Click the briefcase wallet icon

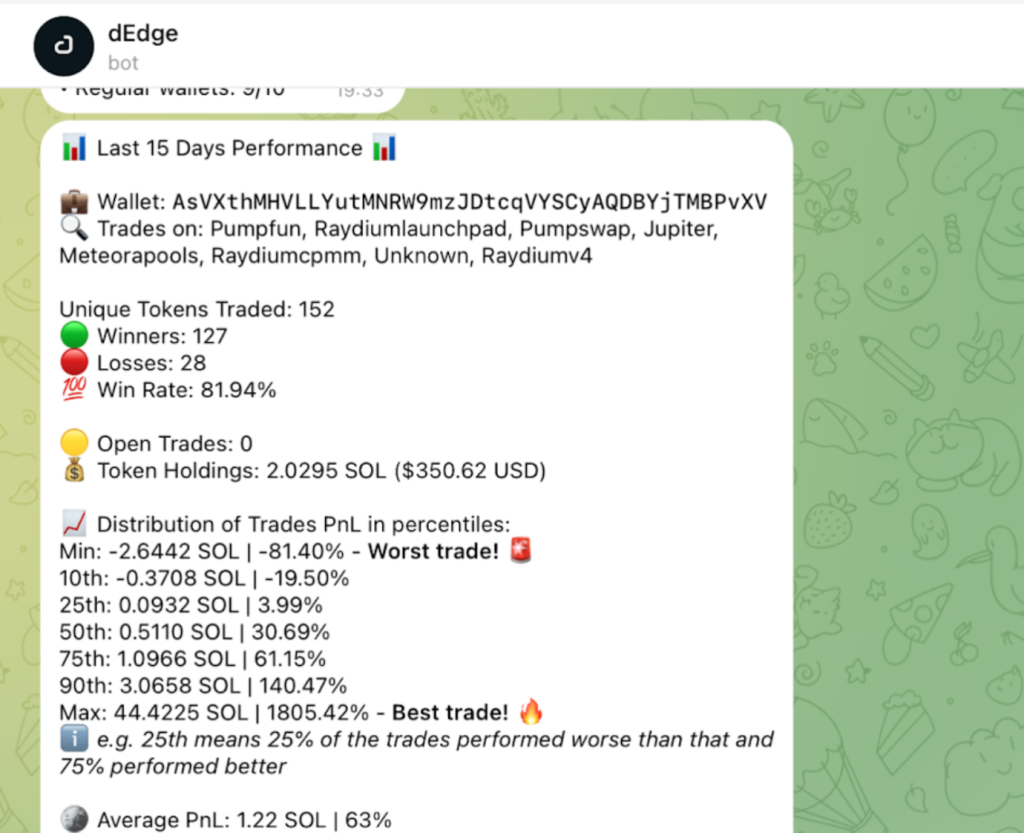[x=74, y=202]
